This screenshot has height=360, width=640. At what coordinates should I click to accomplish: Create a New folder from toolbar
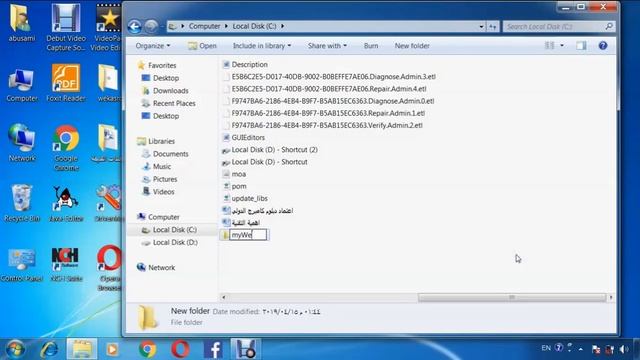[412, 46]
